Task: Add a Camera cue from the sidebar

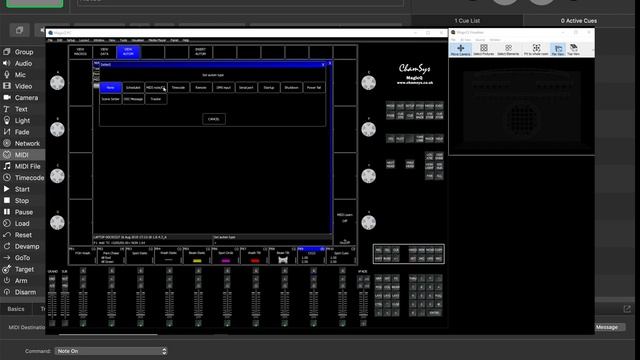Action: (20, 98)
